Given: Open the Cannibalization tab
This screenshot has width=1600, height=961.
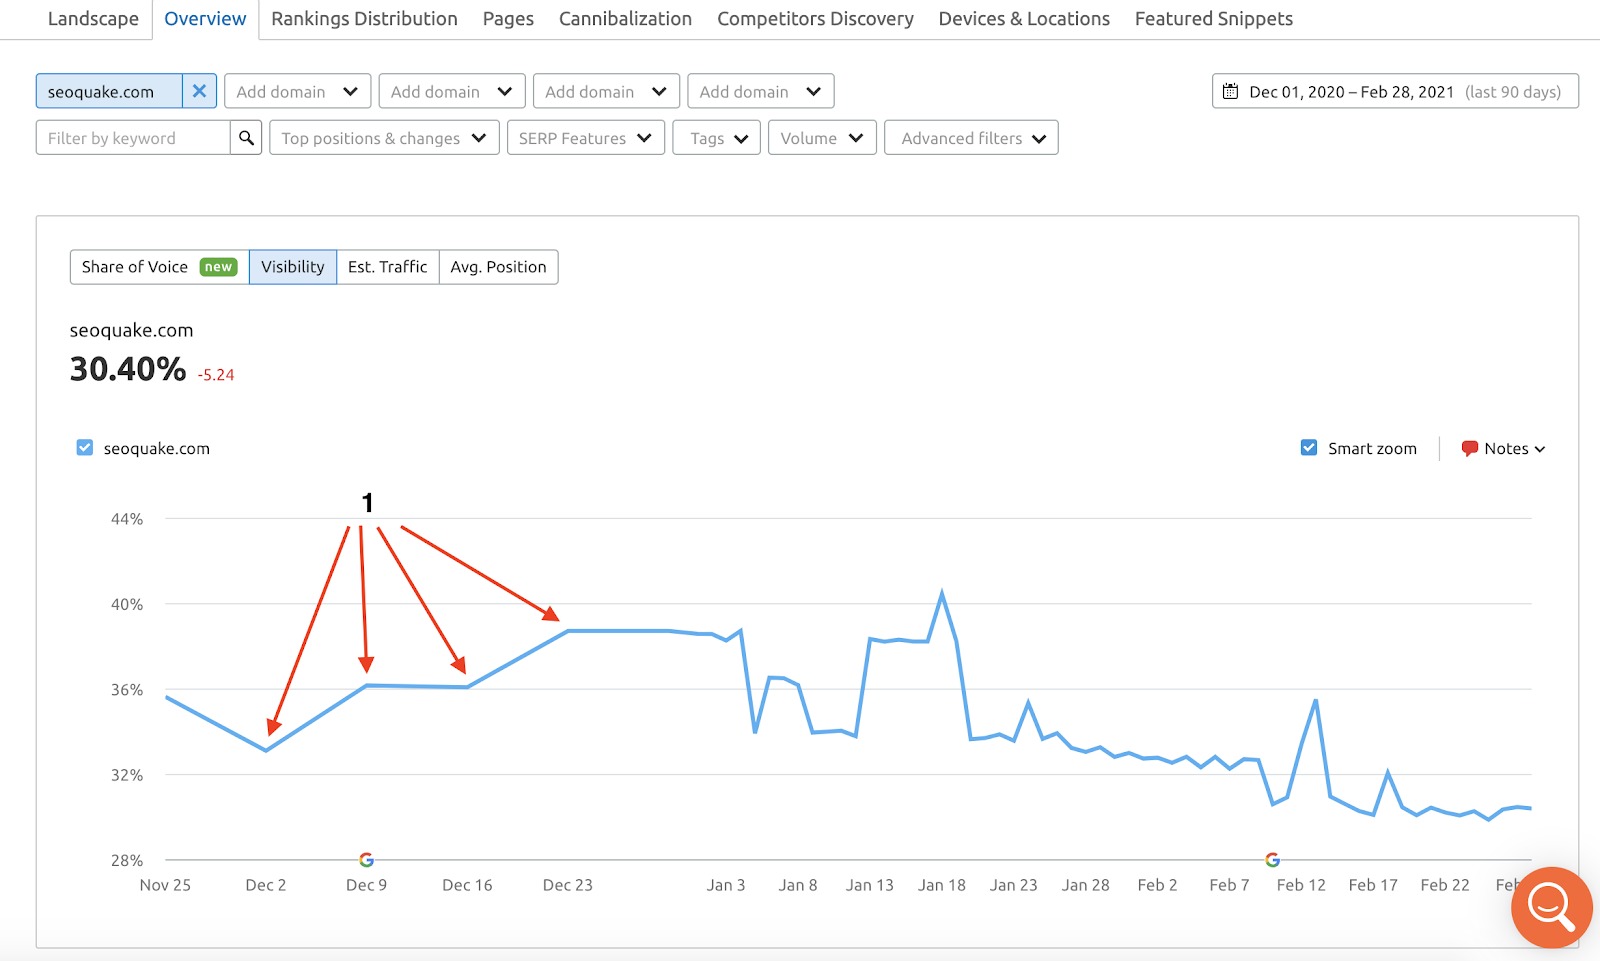Looking at the screenshot, I should click(625, 19).
